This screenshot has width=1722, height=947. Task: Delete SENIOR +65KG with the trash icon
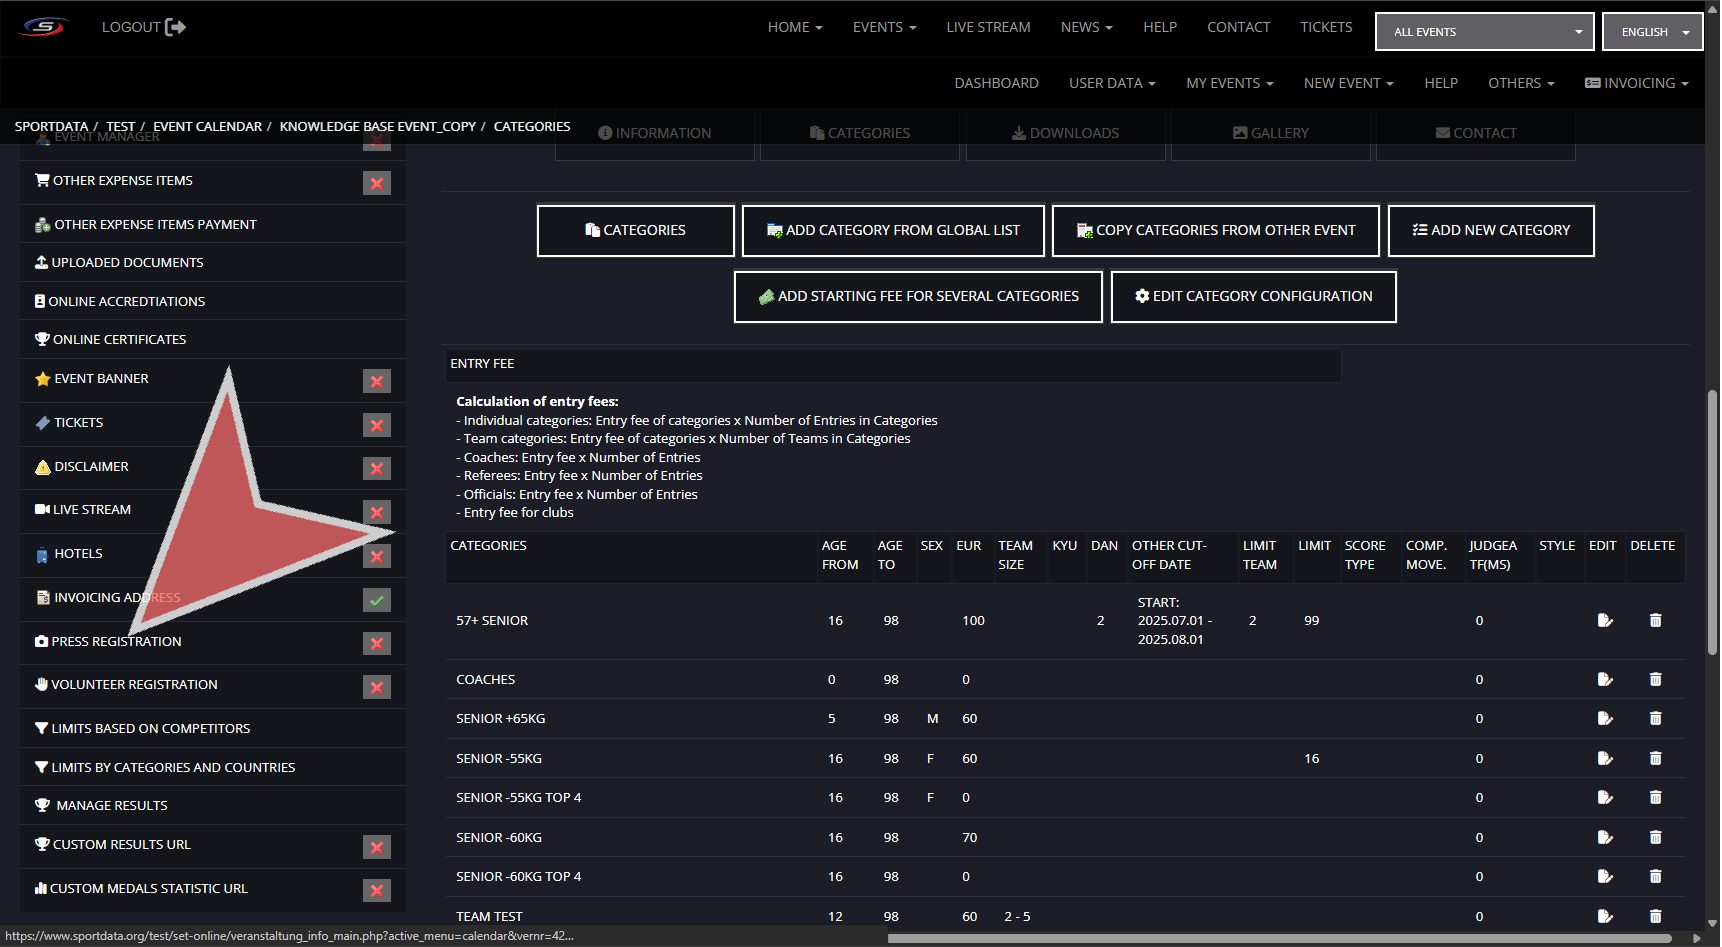(x=1655, y=719)
